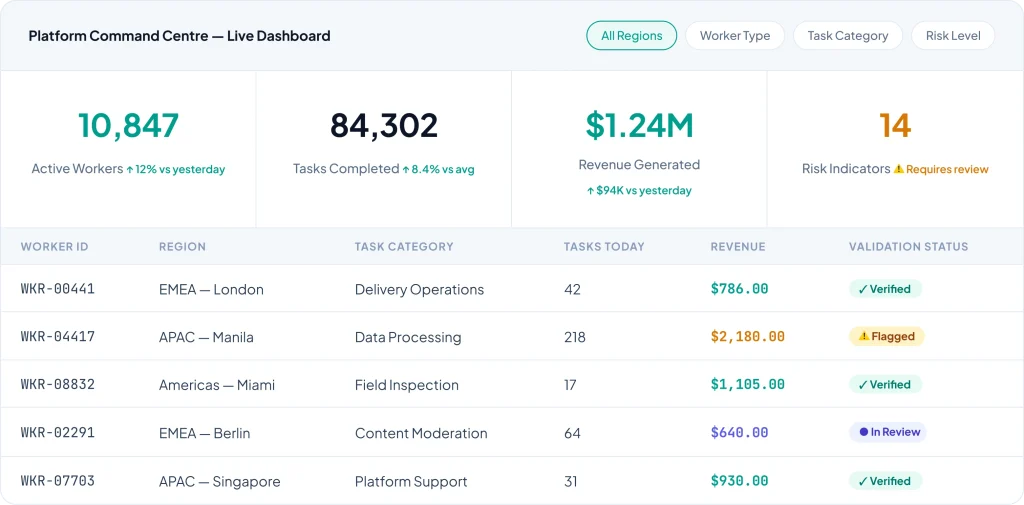This screenshot has width=1024, height=505.
Task: Sort by the Tasks Today column header
Action: point(604,246)
